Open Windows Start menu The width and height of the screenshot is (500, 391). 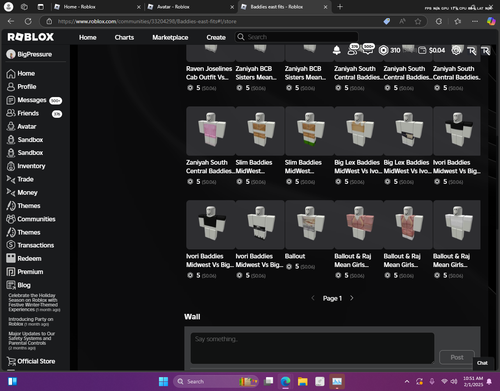163,381
